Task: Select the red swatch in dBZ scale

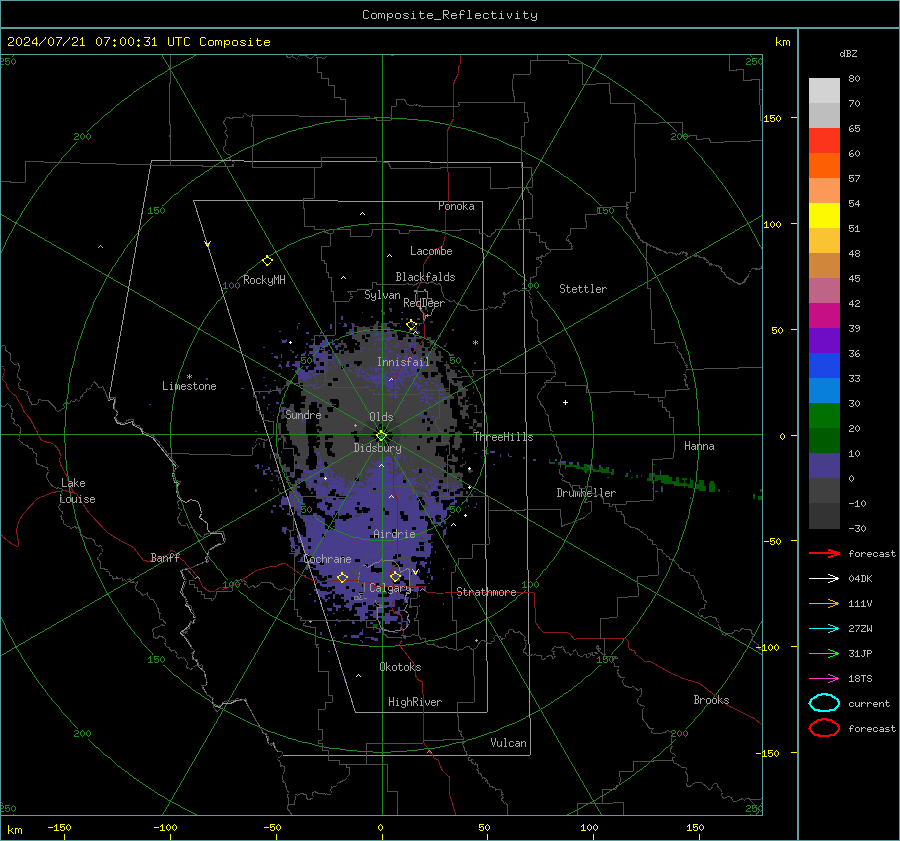Action: click(x=824, y=141)
